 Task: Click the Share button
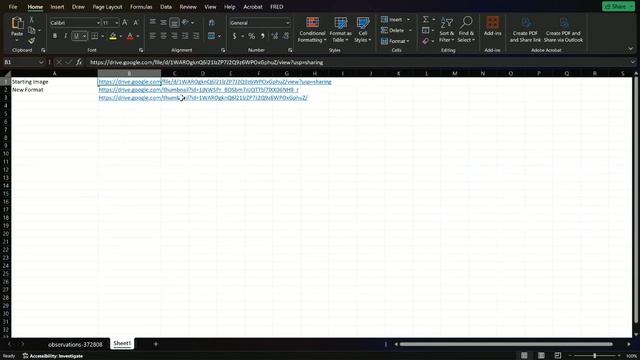tap(618, 7)
